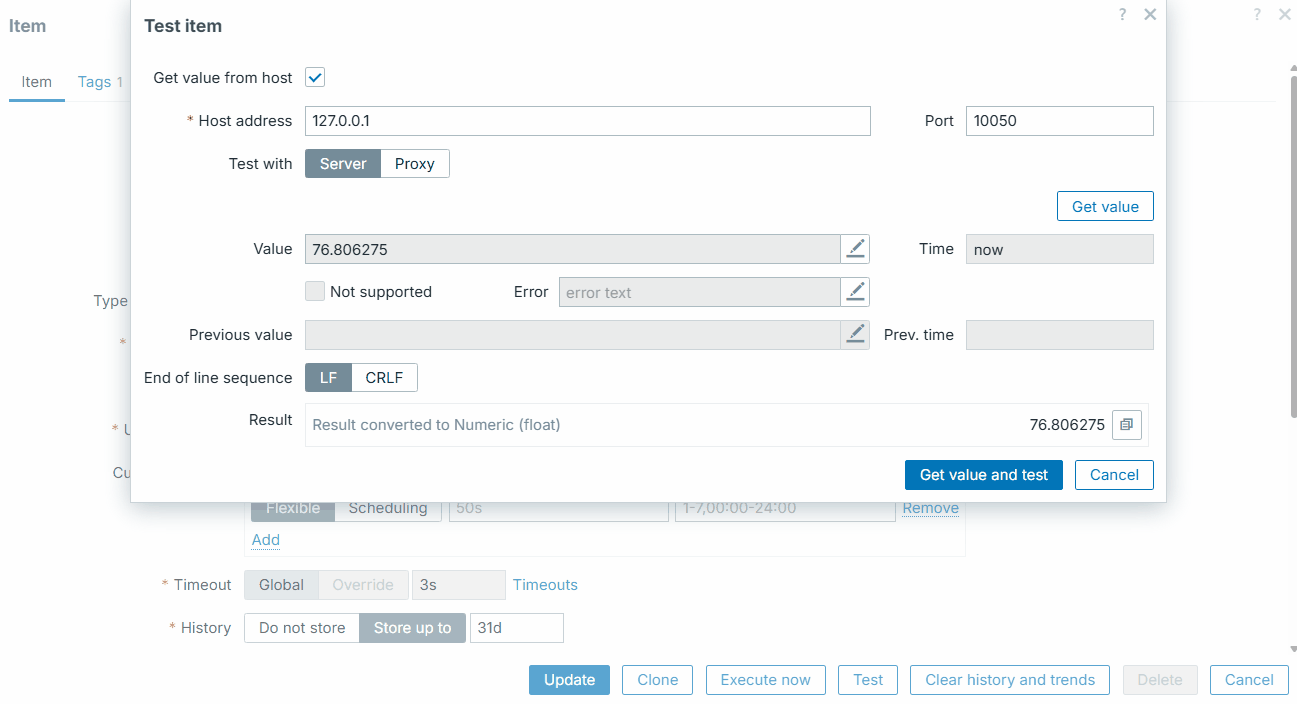
Task: Click the pencil icon beside Previous value
Action: tap(855, 335)
